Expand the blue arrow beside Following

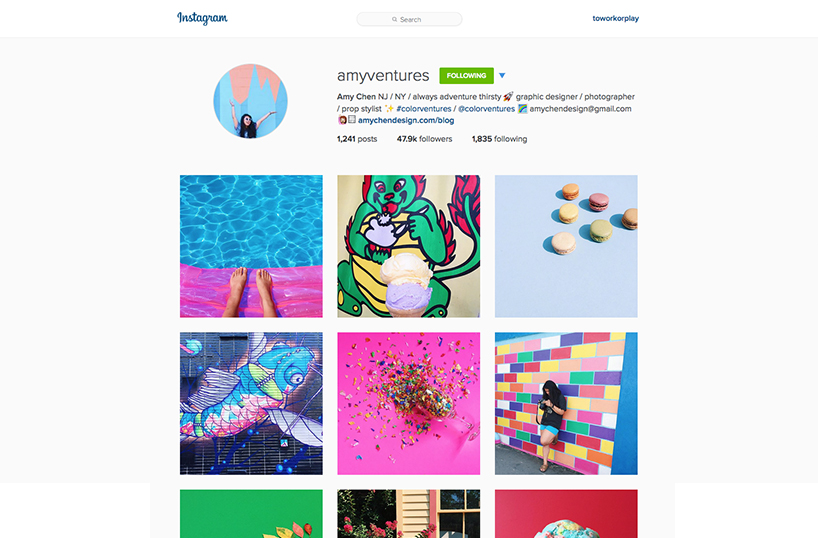pyautogui.click(x=502, y=76)
